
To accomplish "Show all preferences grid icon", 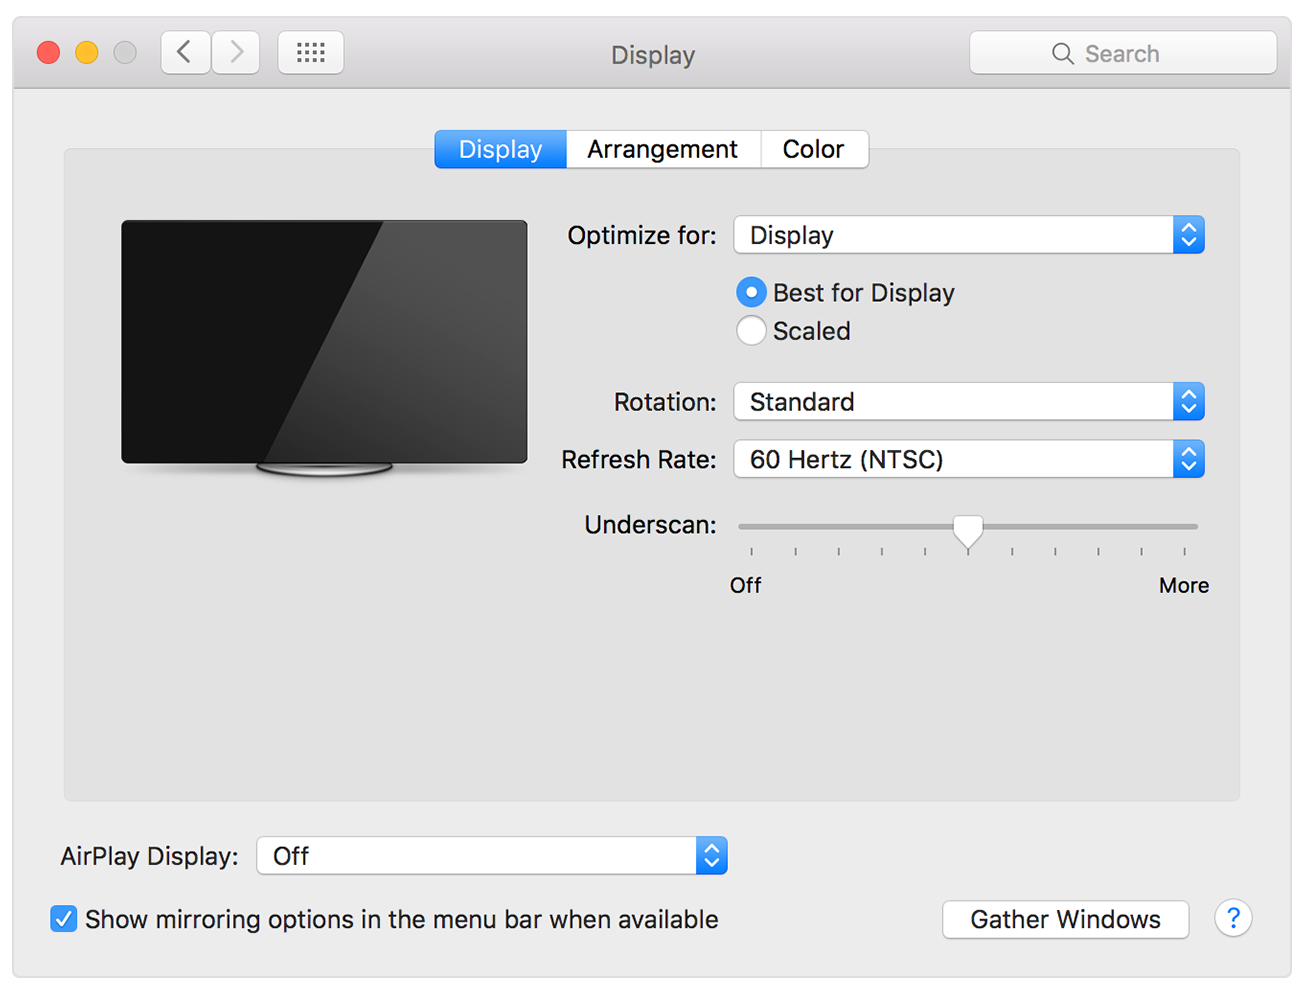I will pyautogui.click(x=311, y=52).
